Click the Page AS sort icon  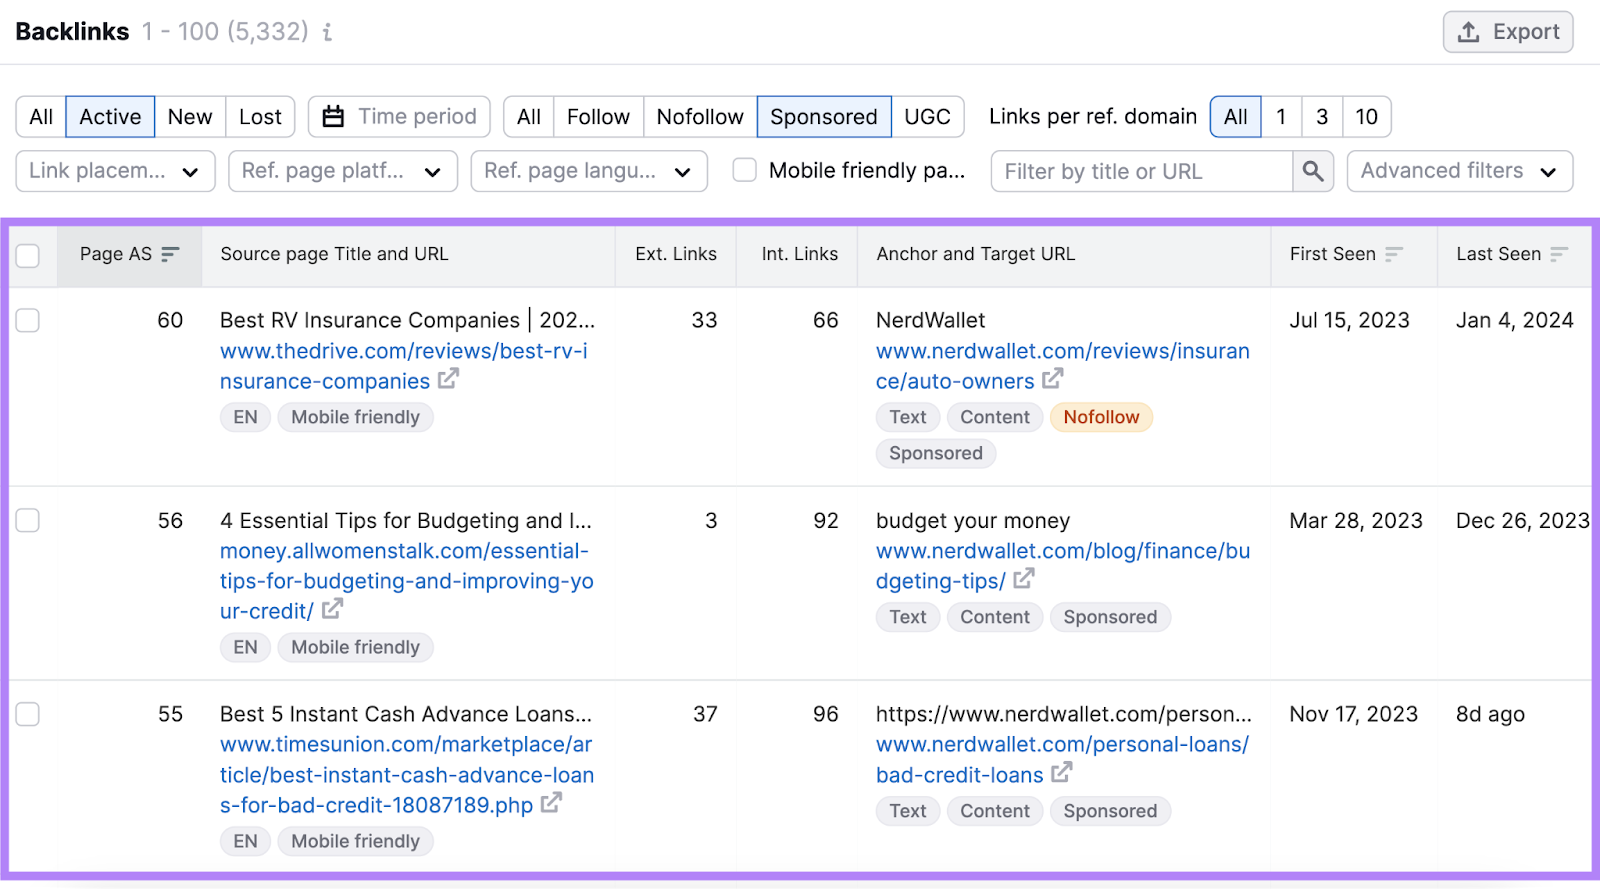point(171,254)
